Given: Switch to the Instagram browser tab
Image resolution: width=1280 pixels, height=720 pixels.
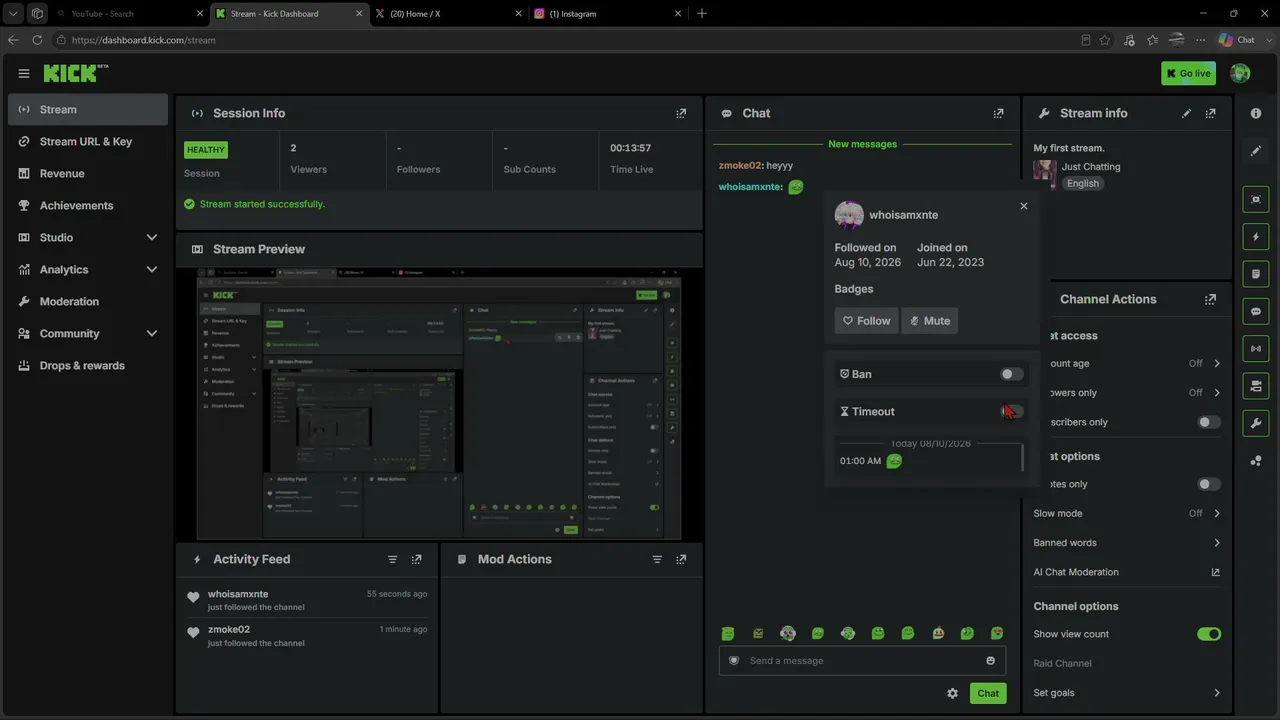Looking at the screenshot, I should (606, 14).
